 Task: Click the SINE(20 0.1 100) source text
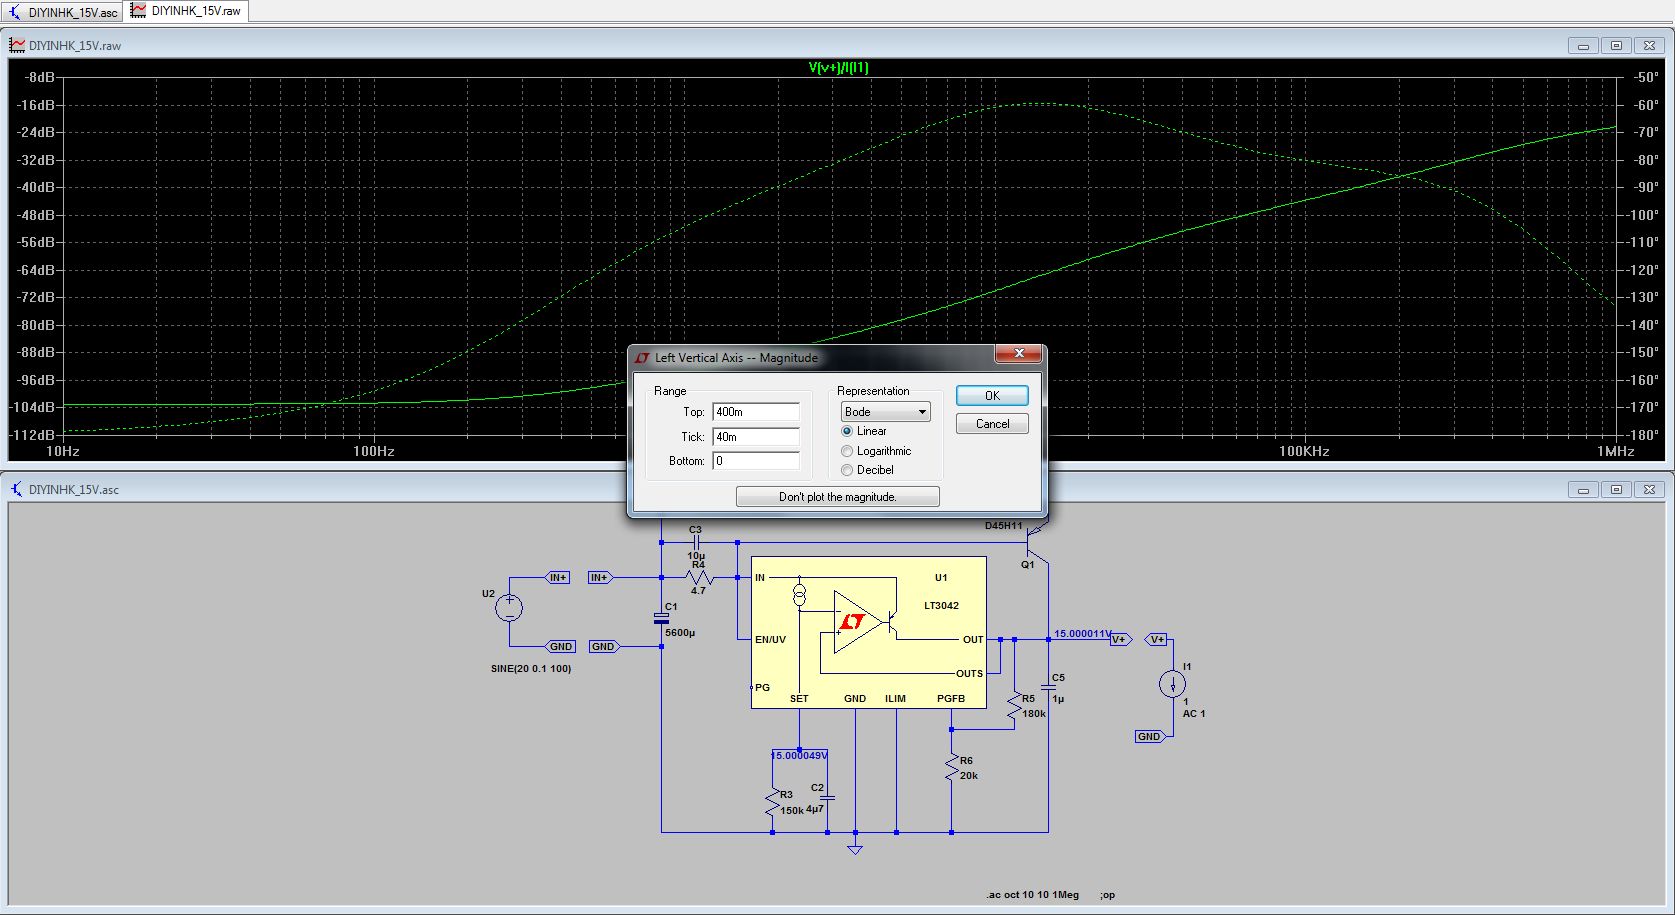tap(531, 669)
